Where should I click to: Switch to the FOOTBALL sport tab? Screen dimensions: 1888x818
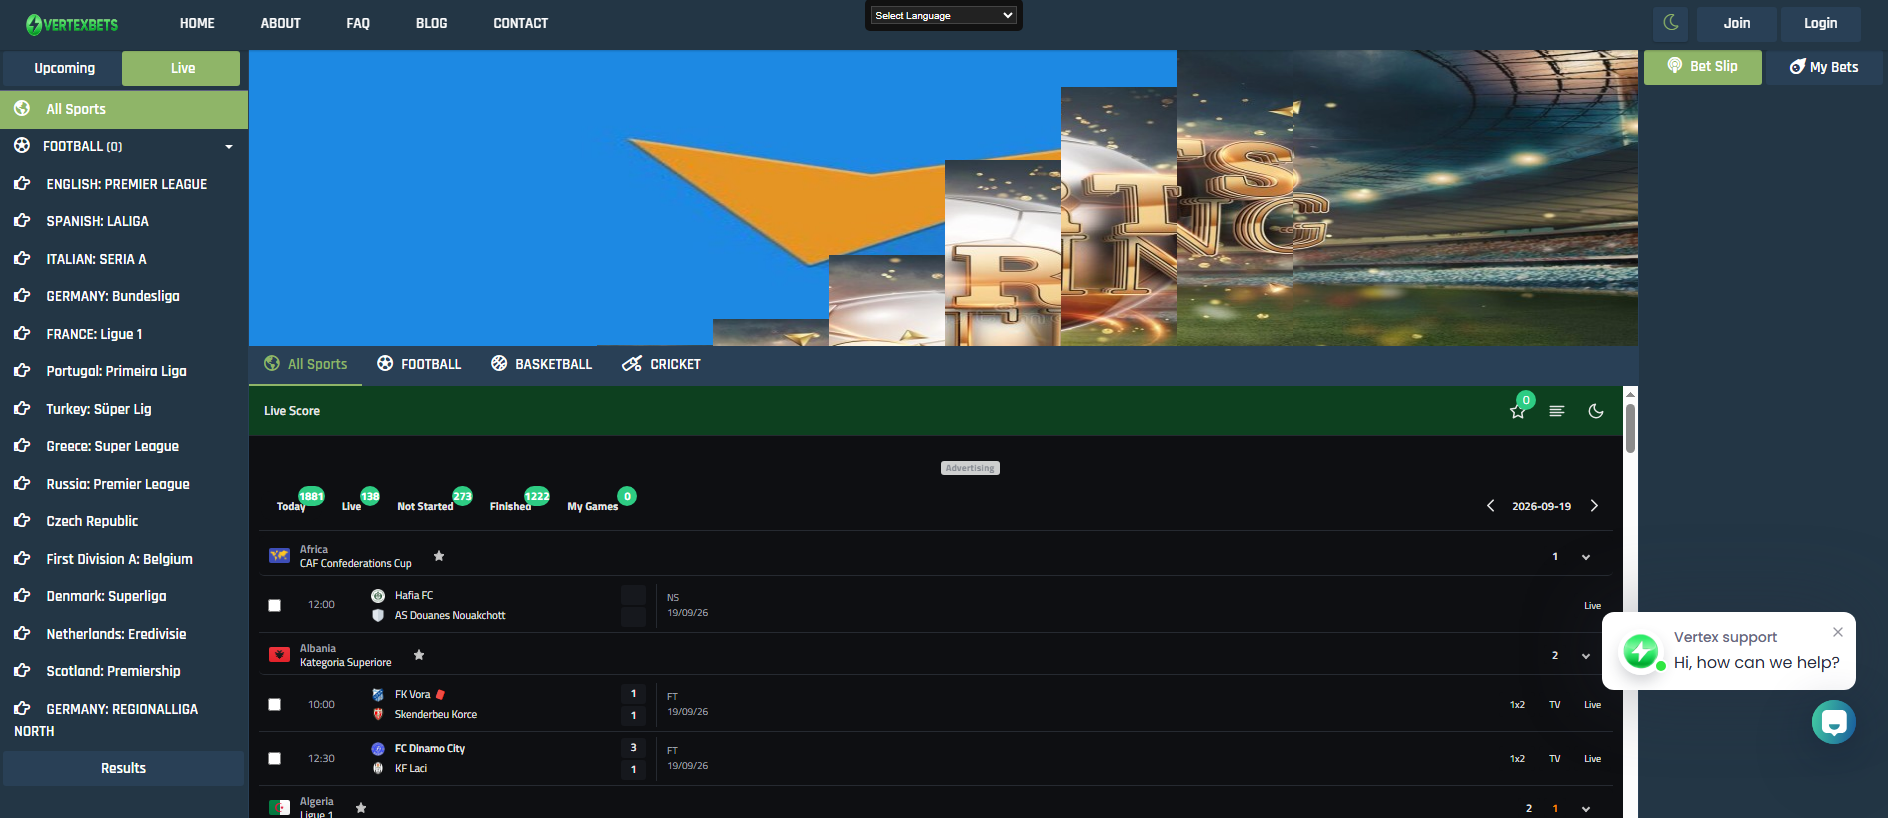419,364
